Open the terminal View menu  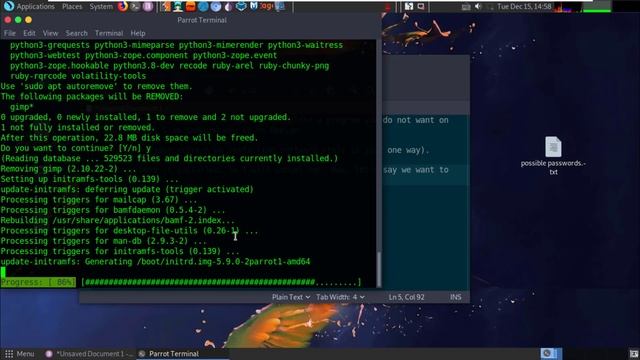pos(50,33)
